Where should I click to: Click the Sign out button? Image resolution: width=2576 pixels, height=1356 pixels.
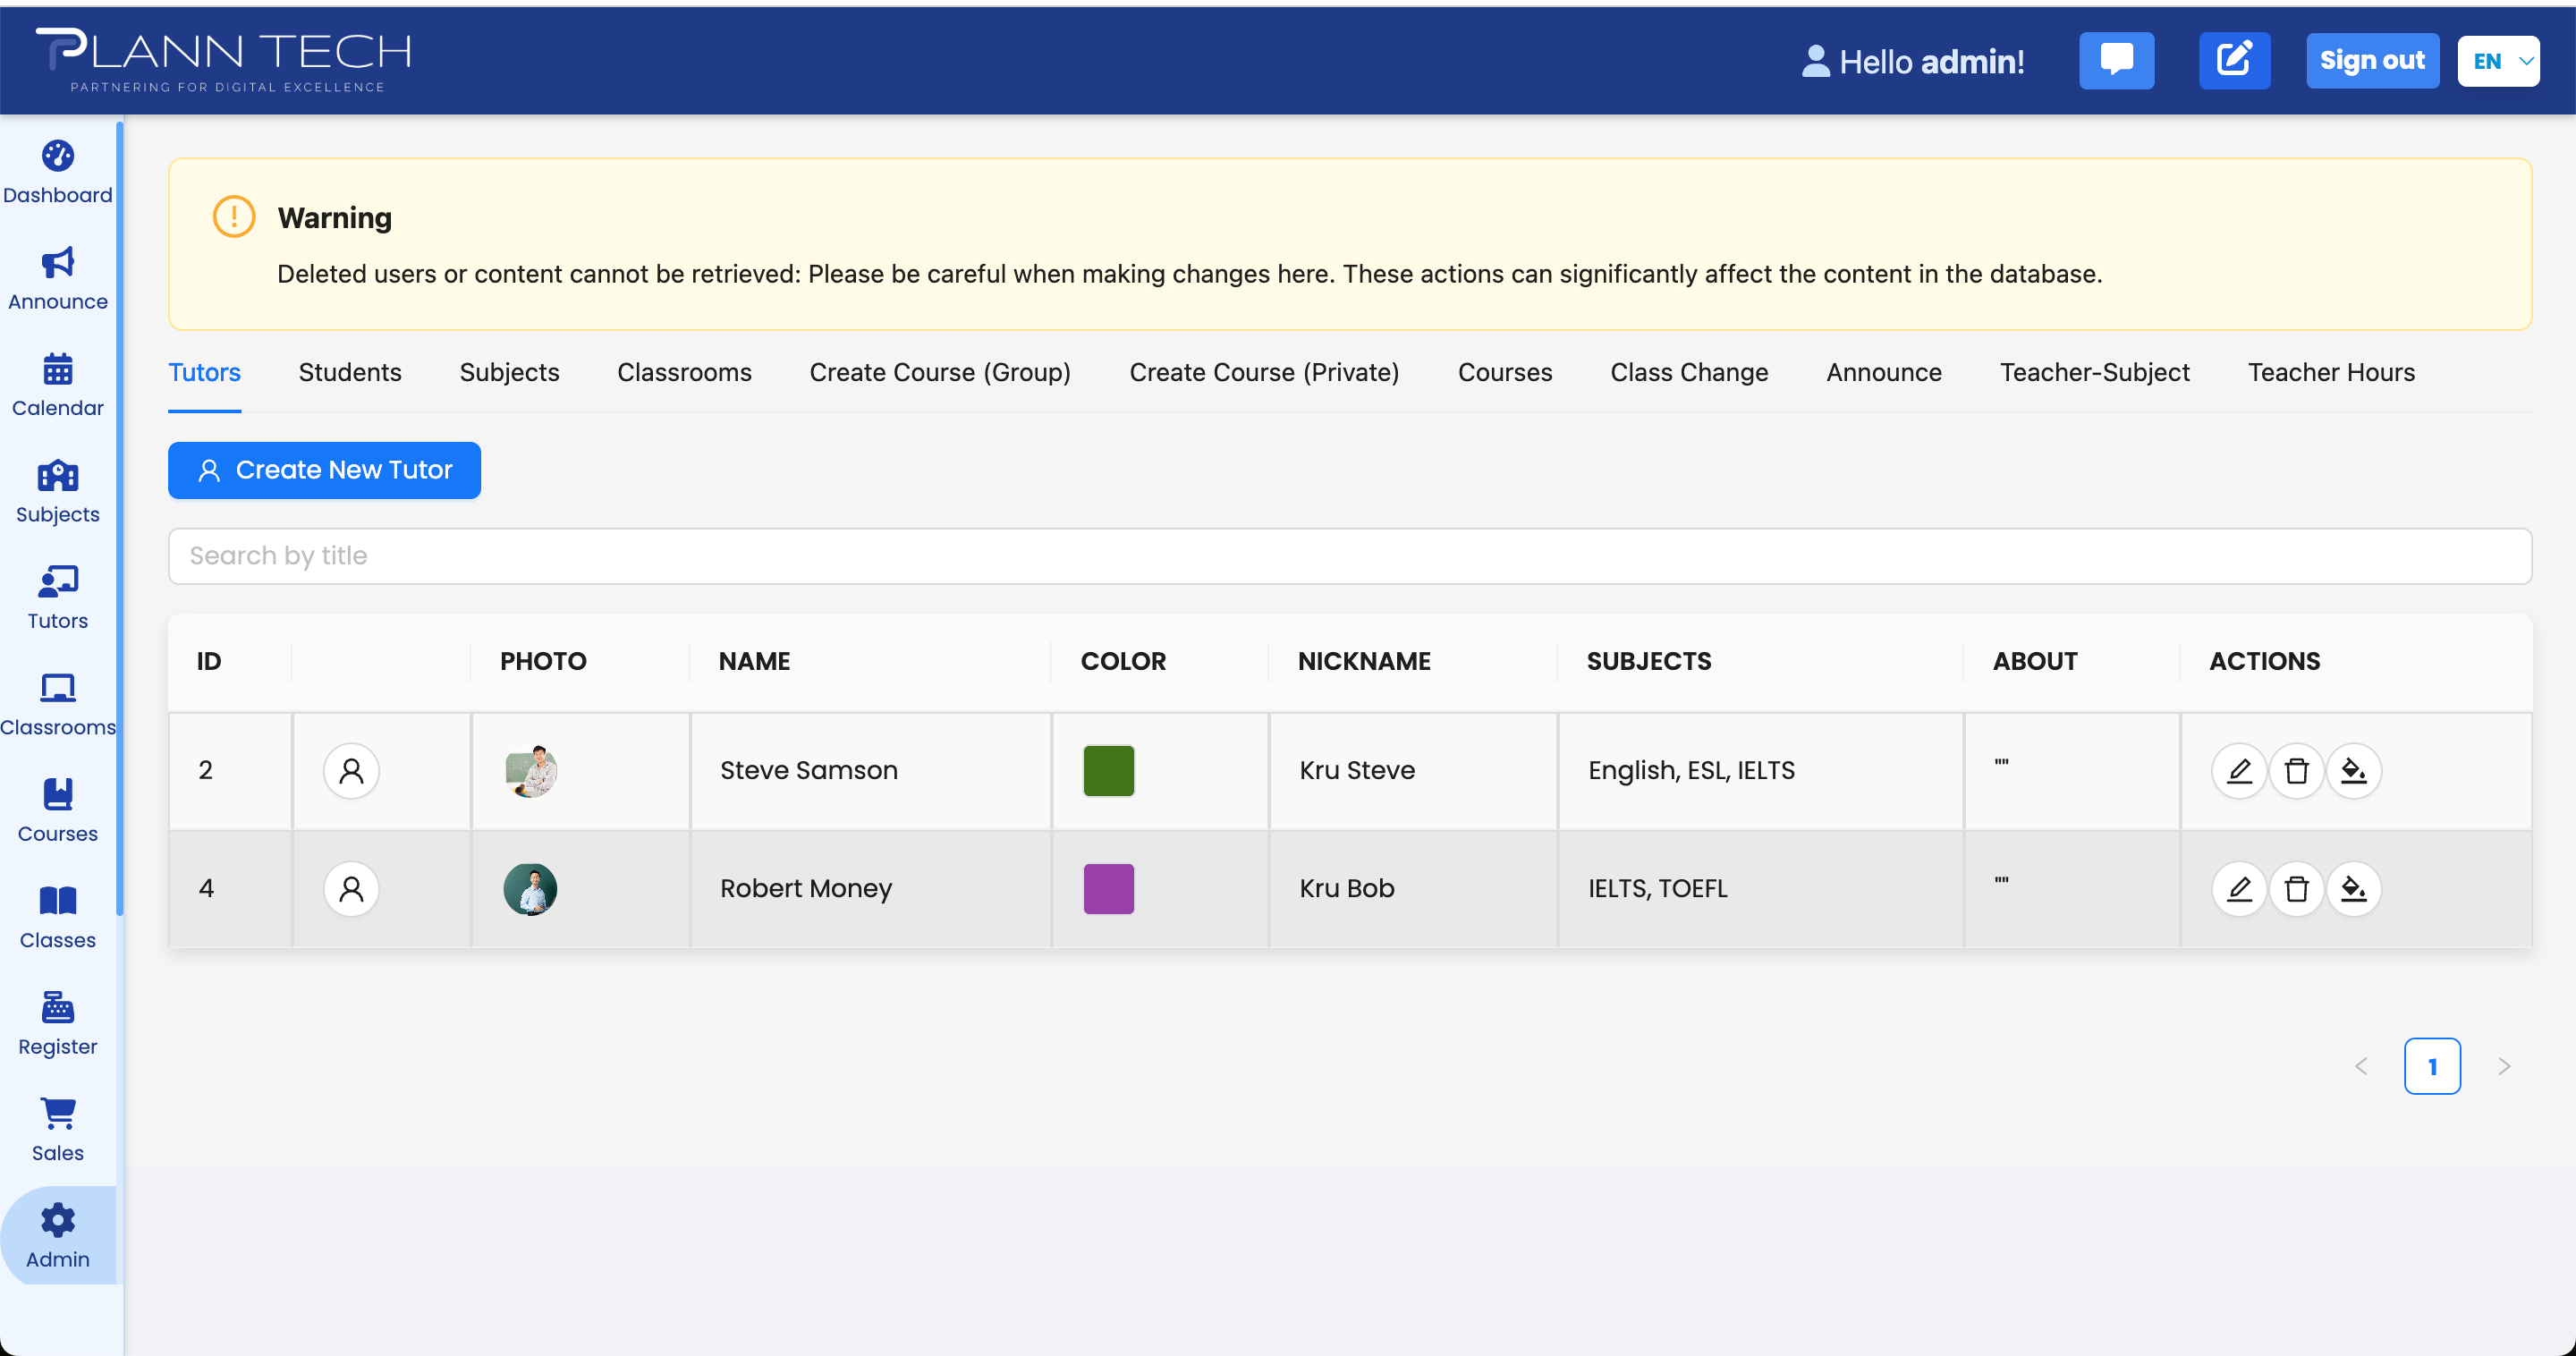click(2371, 60)
